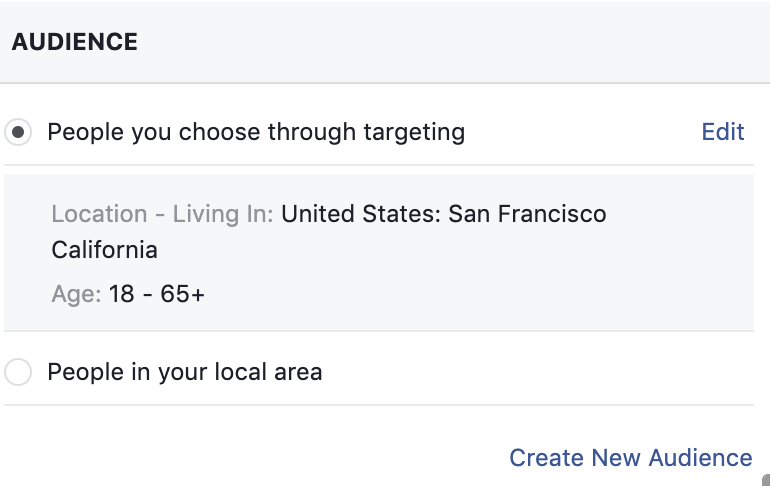Click the AUDIENCE section header

[x=75, y=42]
